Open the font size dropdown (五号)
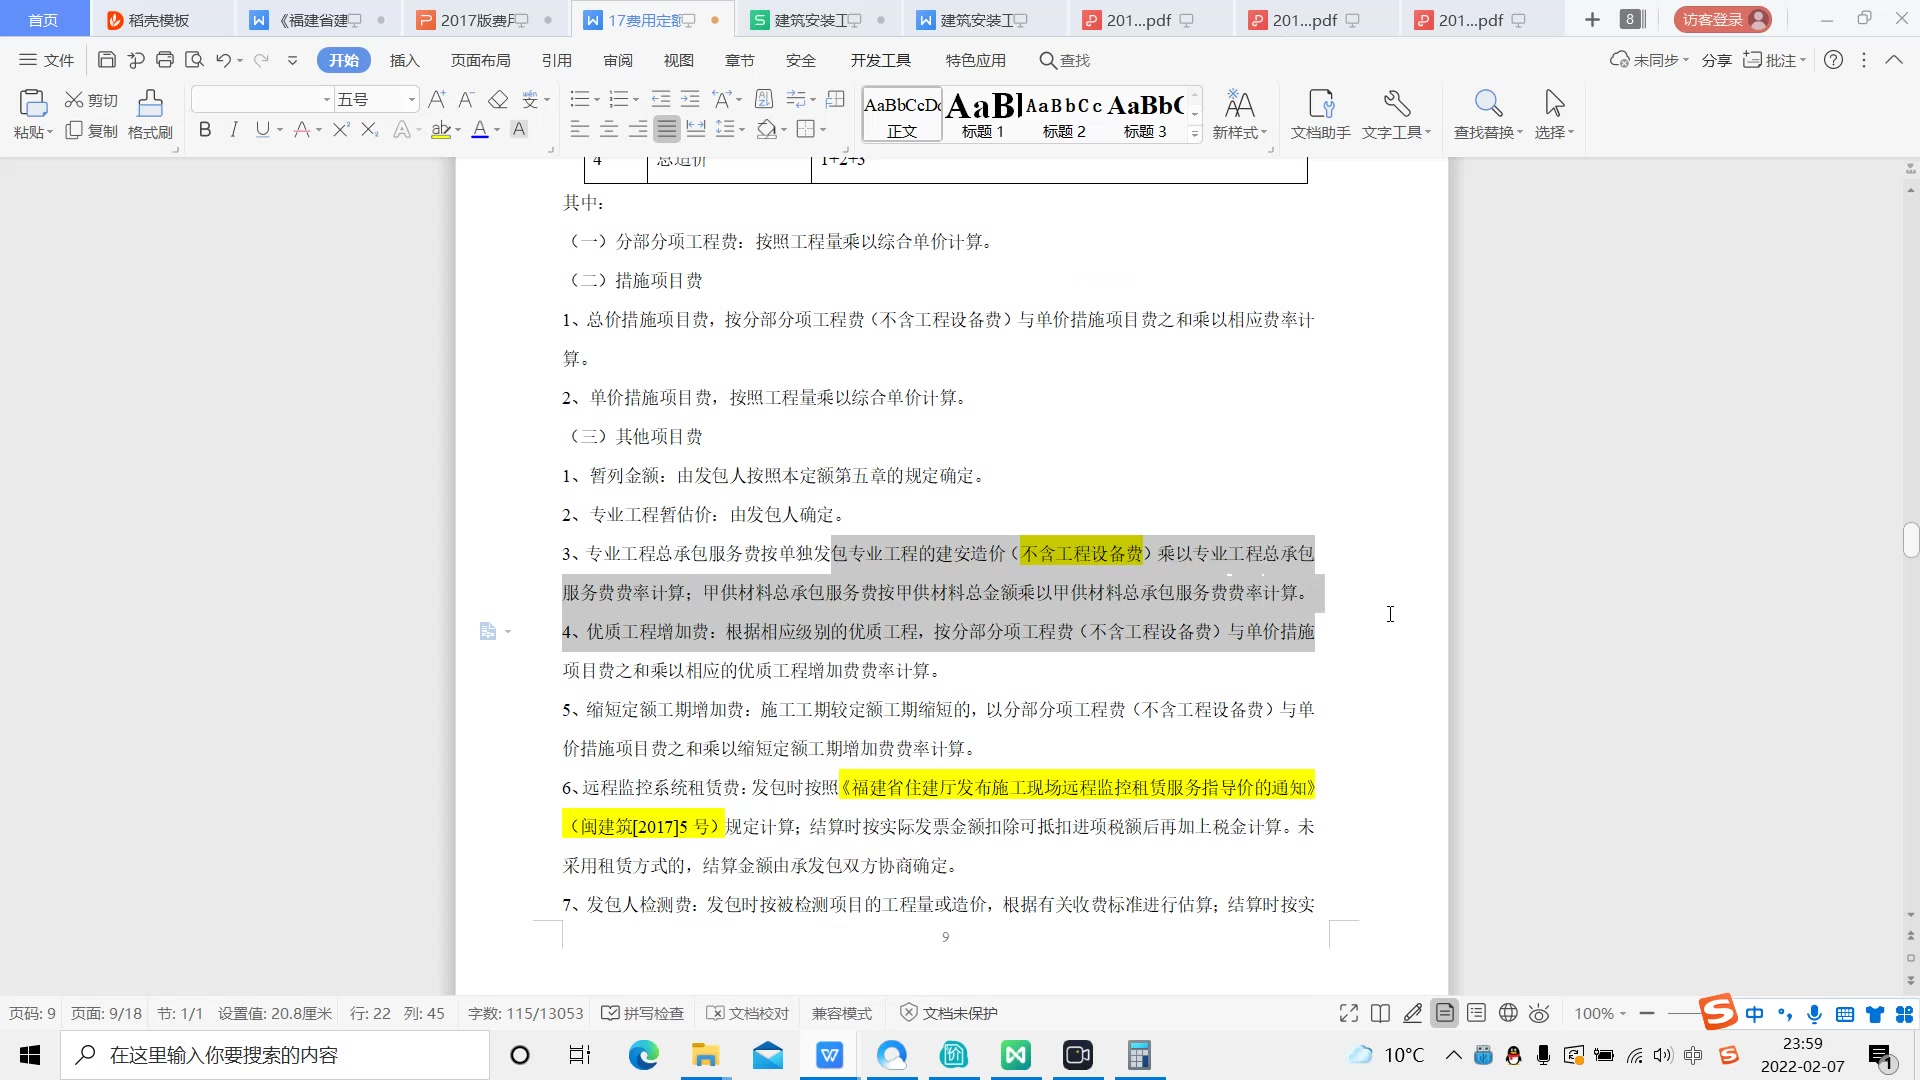This screenshot has height=1080, width=1920. point(411,99)
